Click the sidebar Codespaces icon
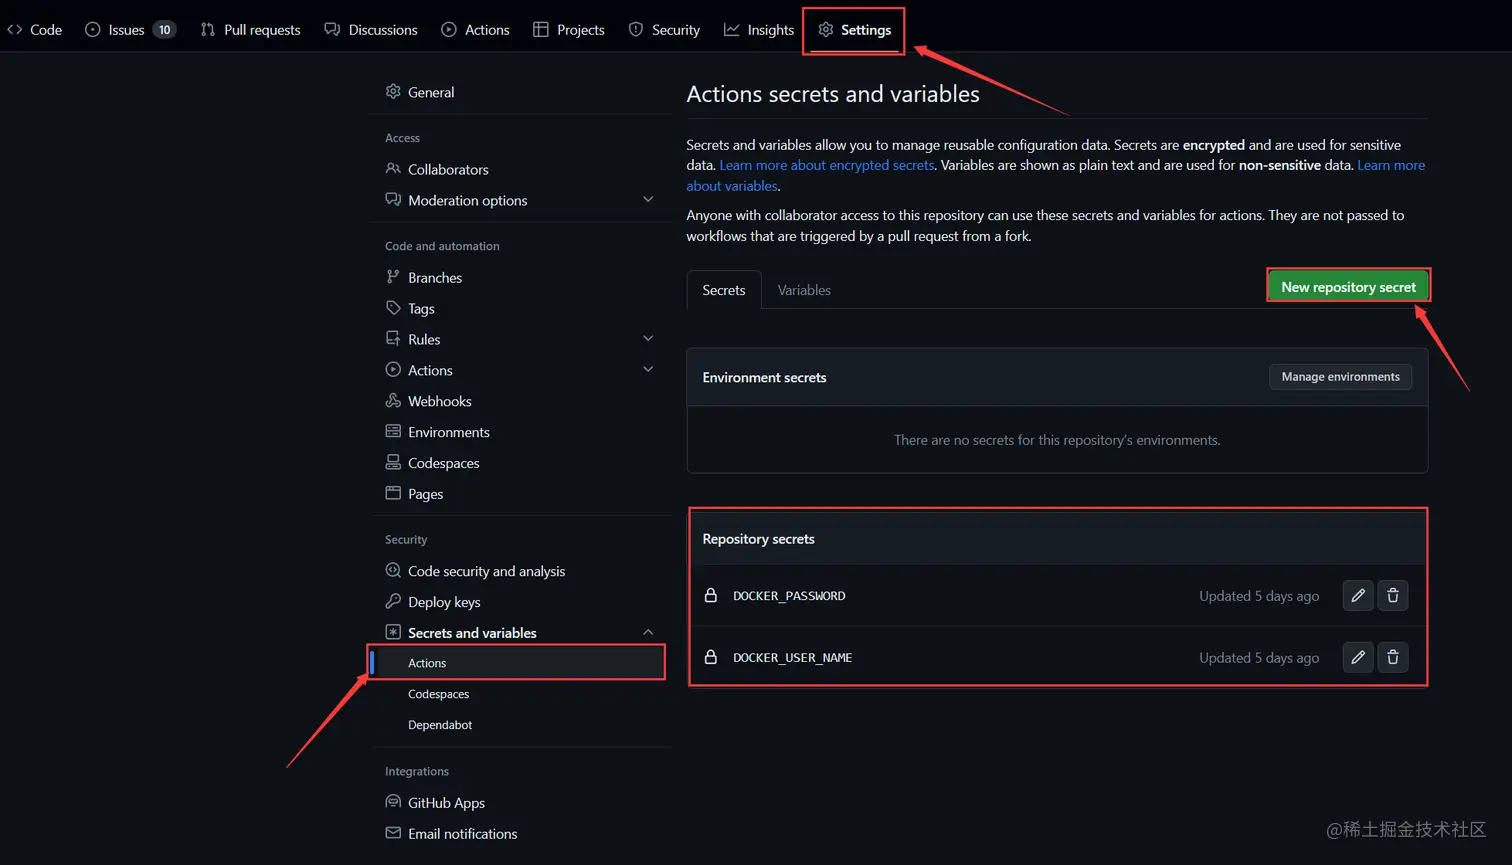 point(393,462)
